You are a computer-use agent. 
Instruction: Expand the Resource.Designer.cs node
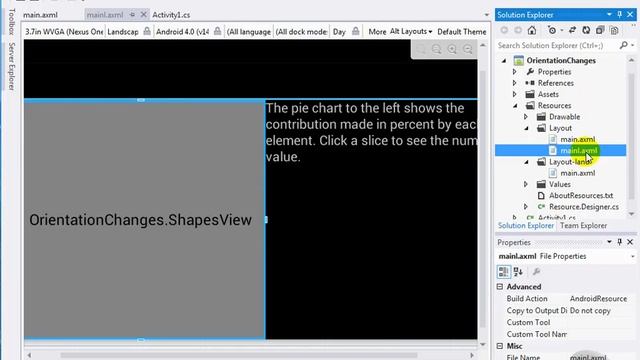526,207
